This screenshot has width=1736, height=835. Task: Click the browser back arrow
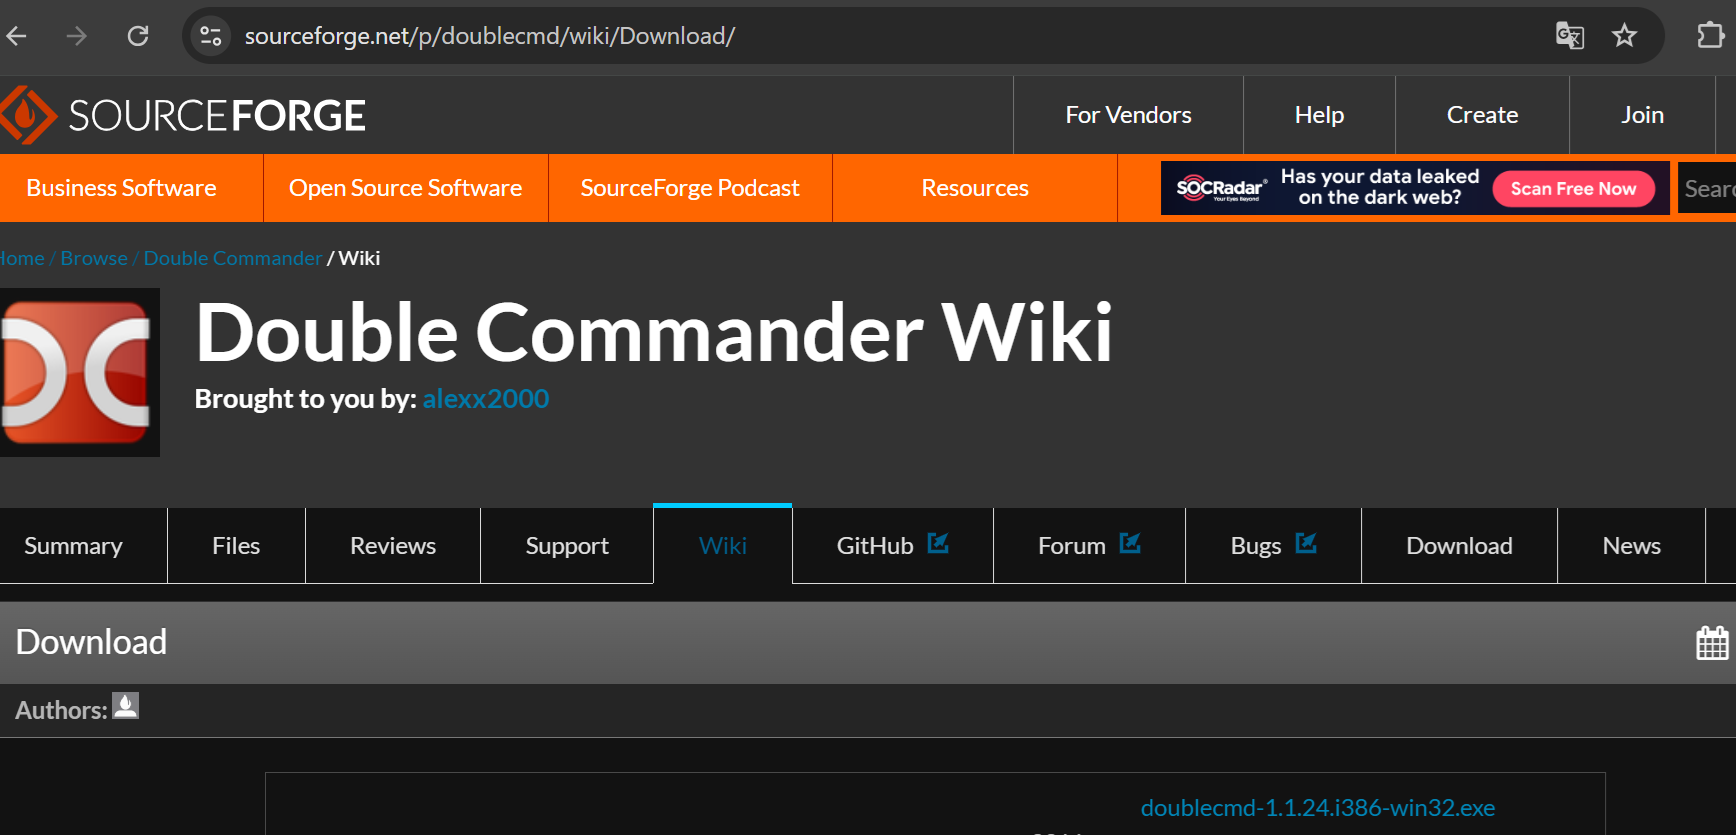pyautogui.click(x=16, y=36)
